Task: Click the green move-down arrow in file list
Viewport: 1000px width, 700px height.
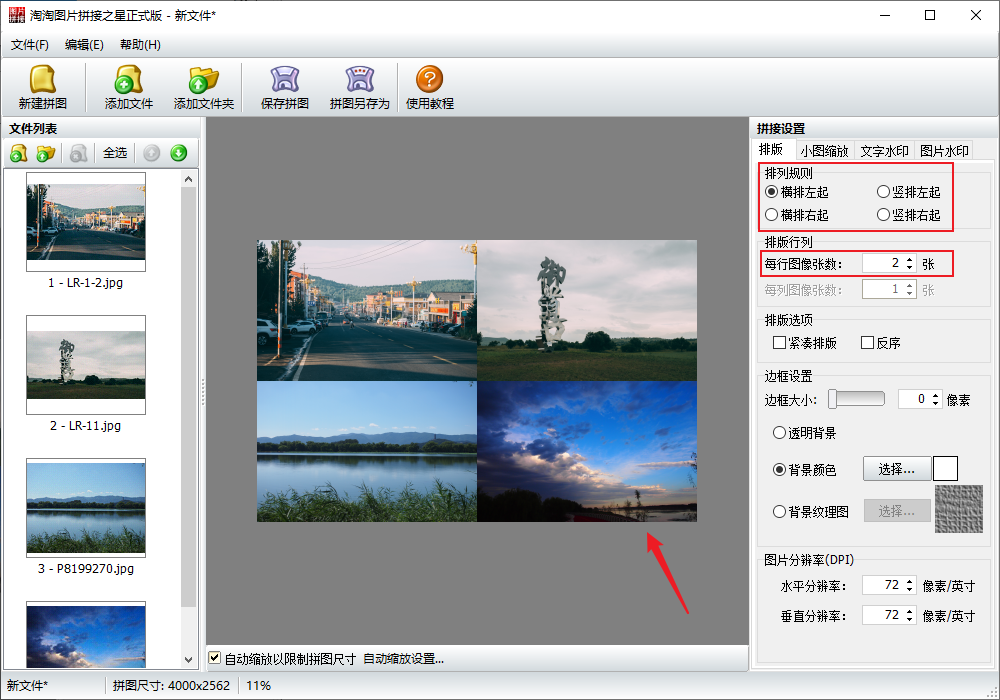Action: (x=178, y=153)
